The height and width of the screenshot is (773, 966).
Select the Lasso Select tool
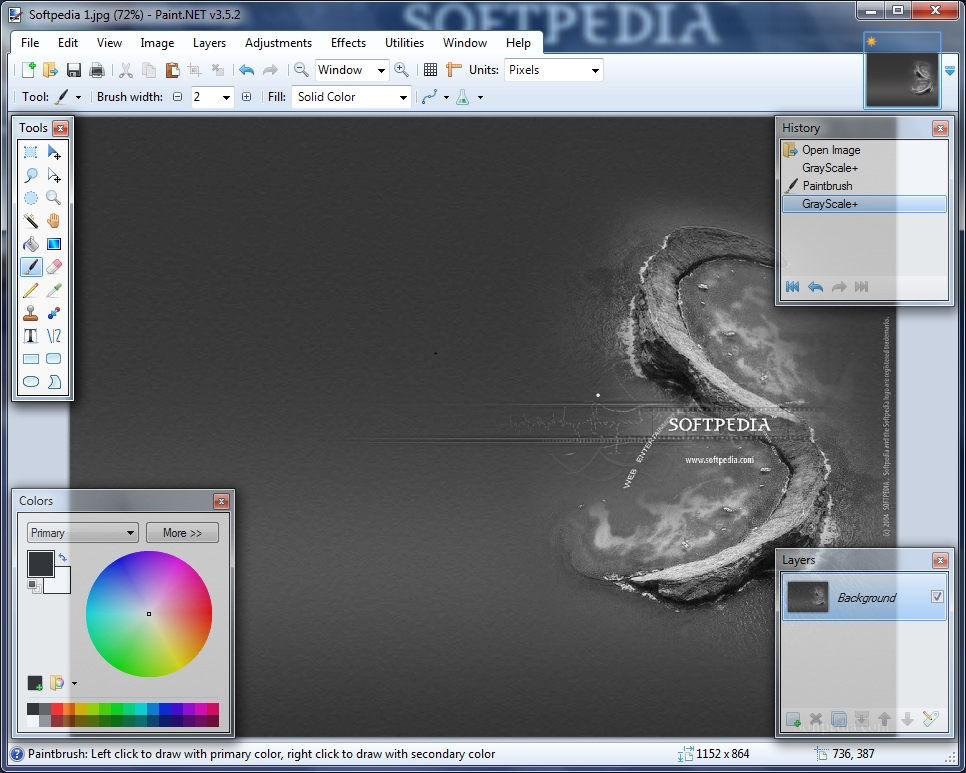pyautogui.click(x=30, y=176)
